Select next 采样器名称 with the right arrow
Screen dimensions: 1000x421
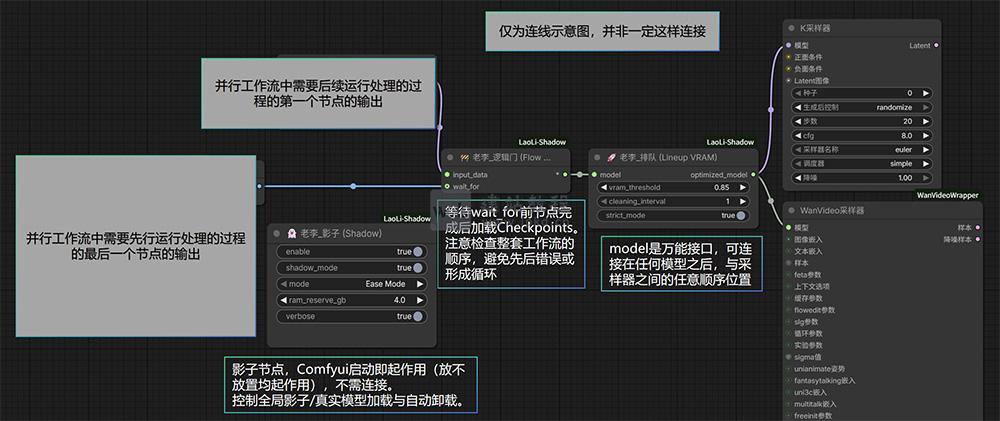pyautogui.click(x=925, y=150)
